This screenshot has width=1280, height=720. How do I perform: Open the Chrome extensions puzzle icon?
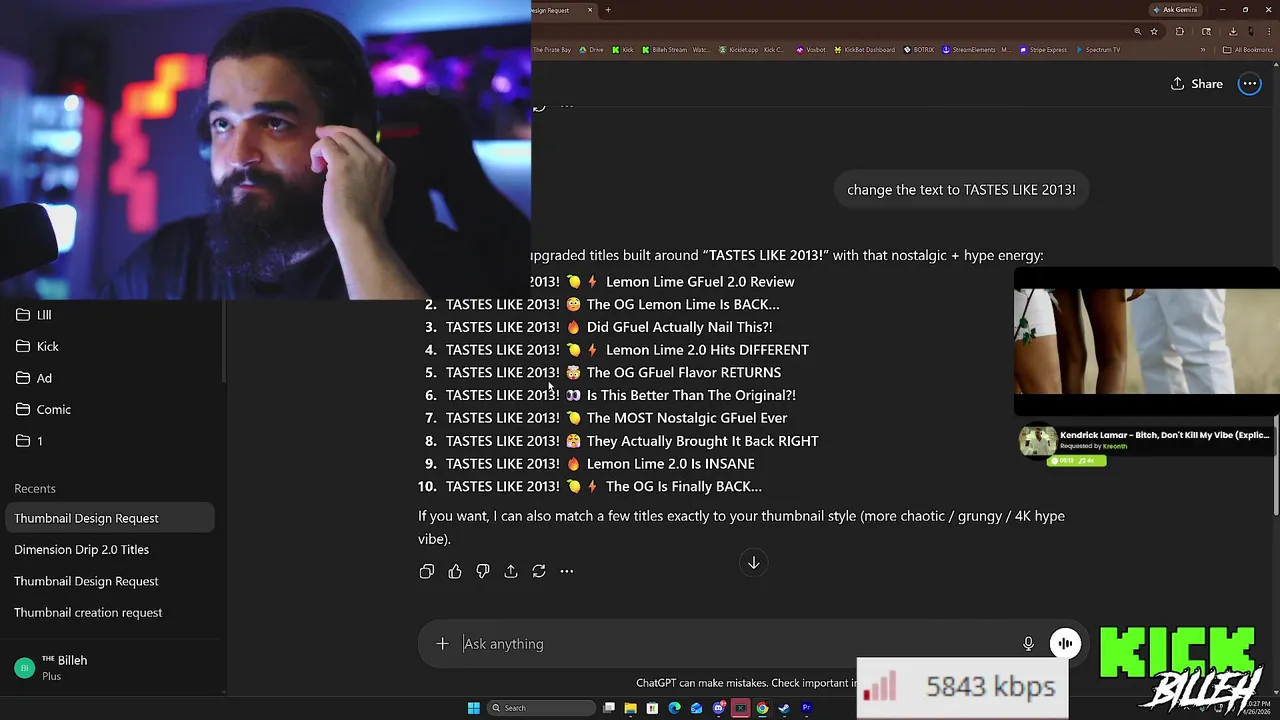1180,31
